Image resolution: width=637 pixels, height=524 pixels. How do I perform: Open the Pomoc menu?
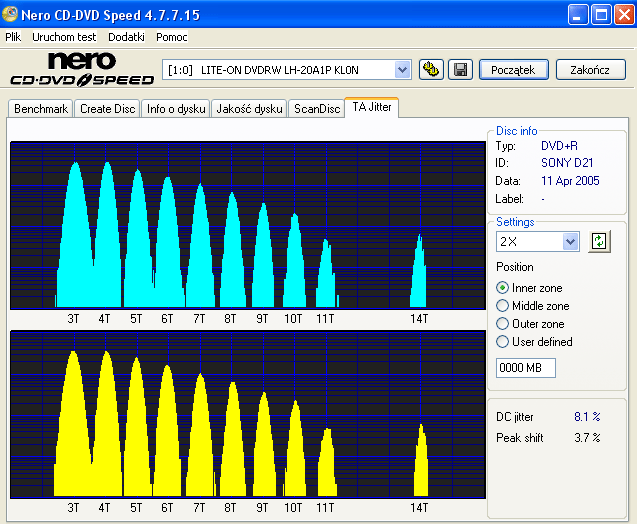[x=171, y=37]
